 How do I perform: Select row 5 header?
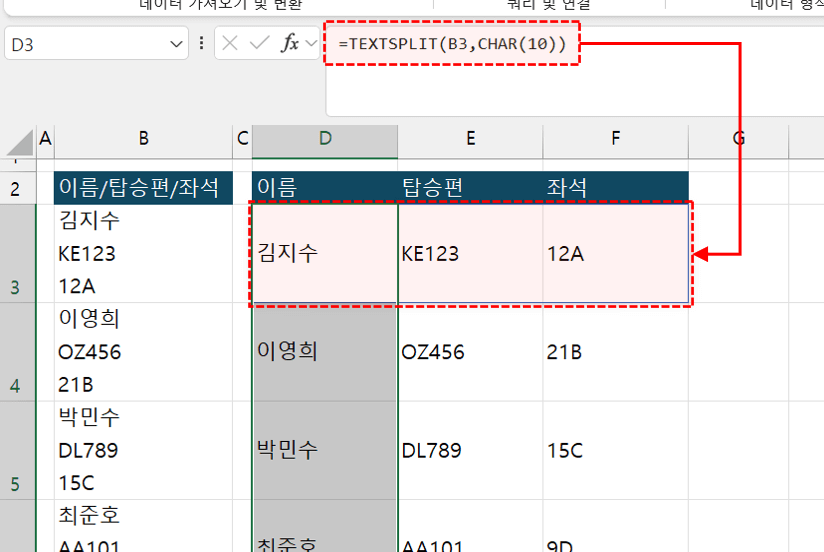coord(18,450)
